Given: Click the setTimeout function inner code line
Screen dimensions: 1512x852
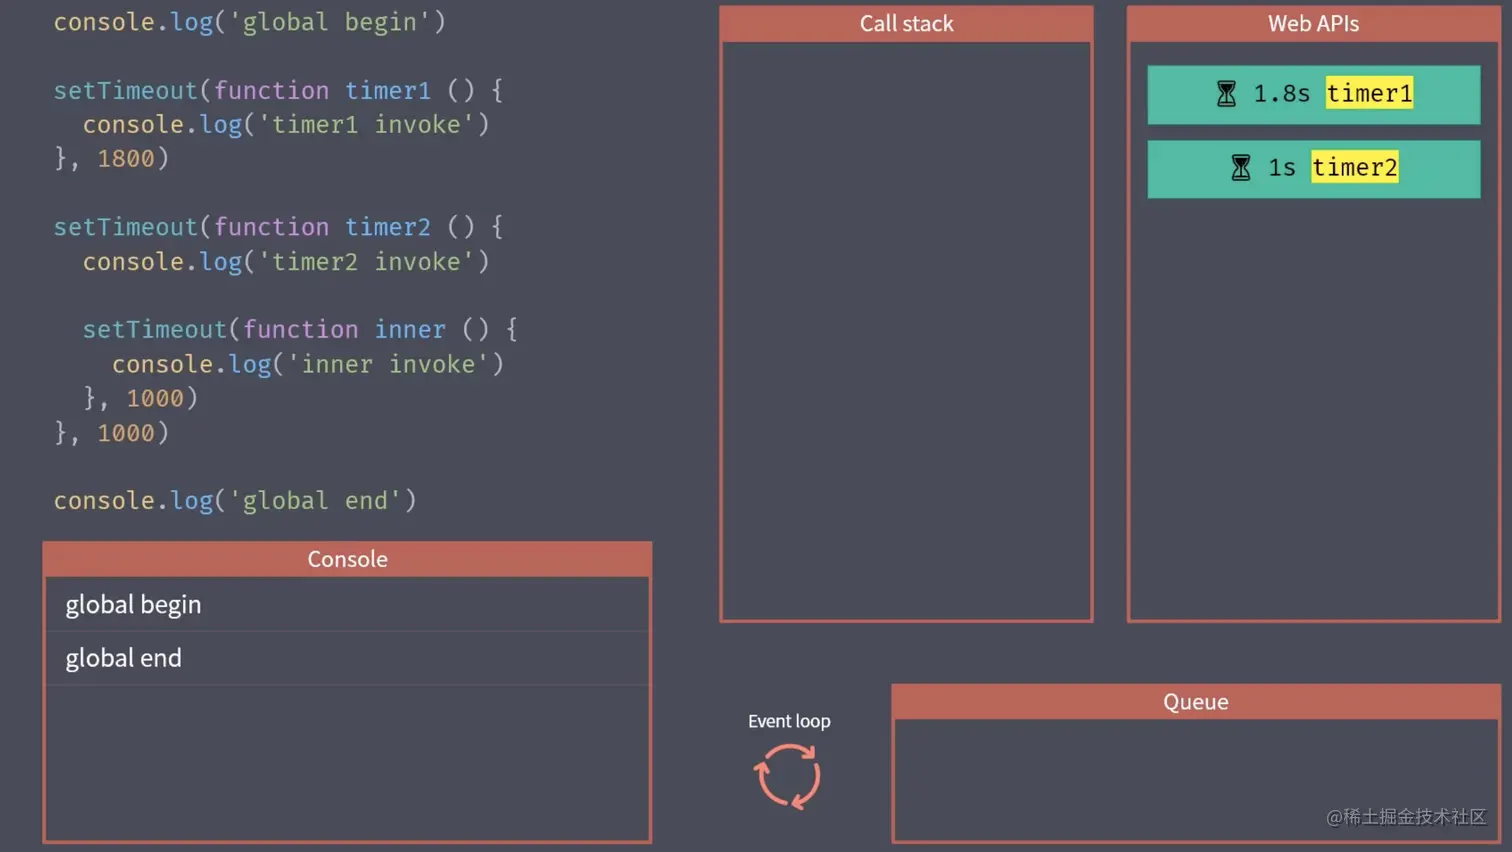Looking at the screenshot, I should click(x=300, y=330).
